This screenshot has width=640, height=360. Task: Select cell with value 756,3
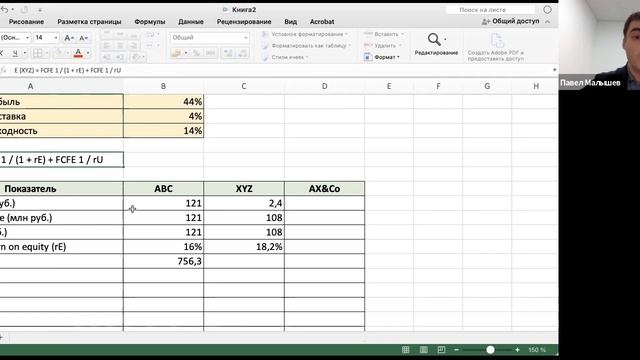tap(163, 261)
